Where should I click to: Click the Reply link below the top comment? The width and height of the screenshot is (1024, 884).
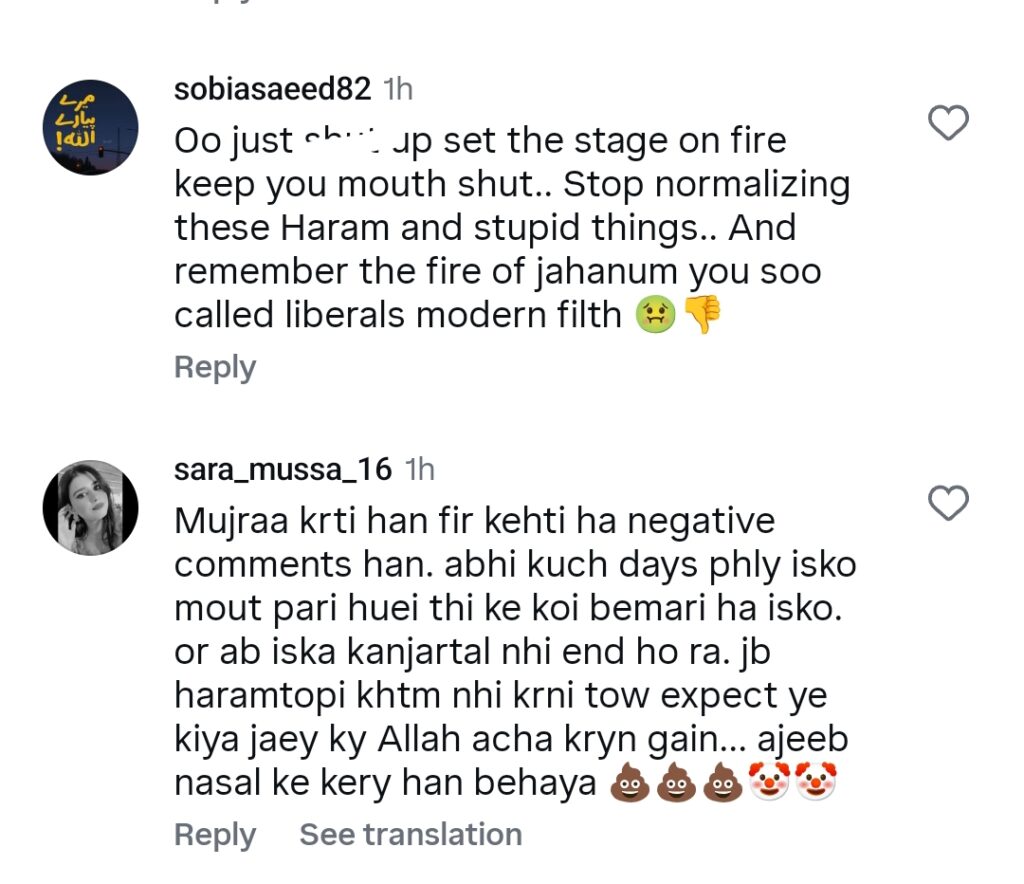tap(213, 367)
